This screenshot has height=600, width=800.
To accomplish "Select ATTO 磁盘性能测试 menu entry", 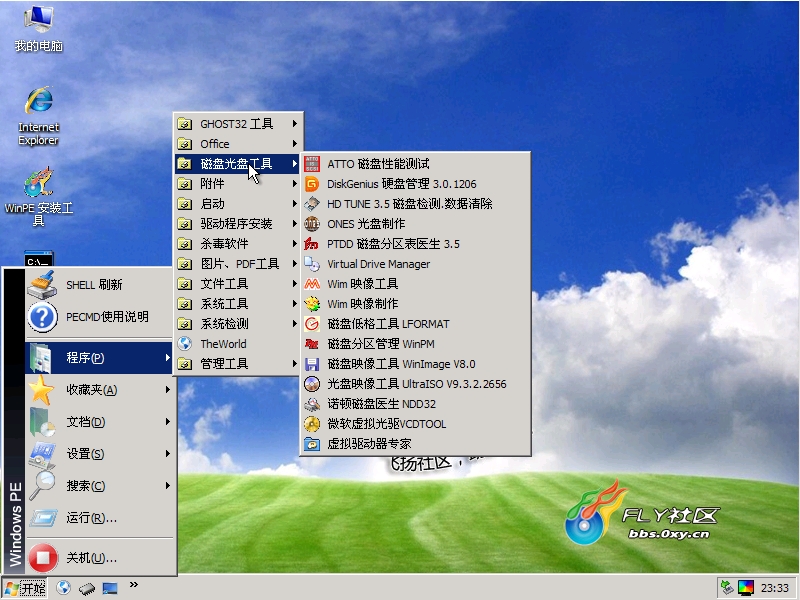I will point(378,164).
